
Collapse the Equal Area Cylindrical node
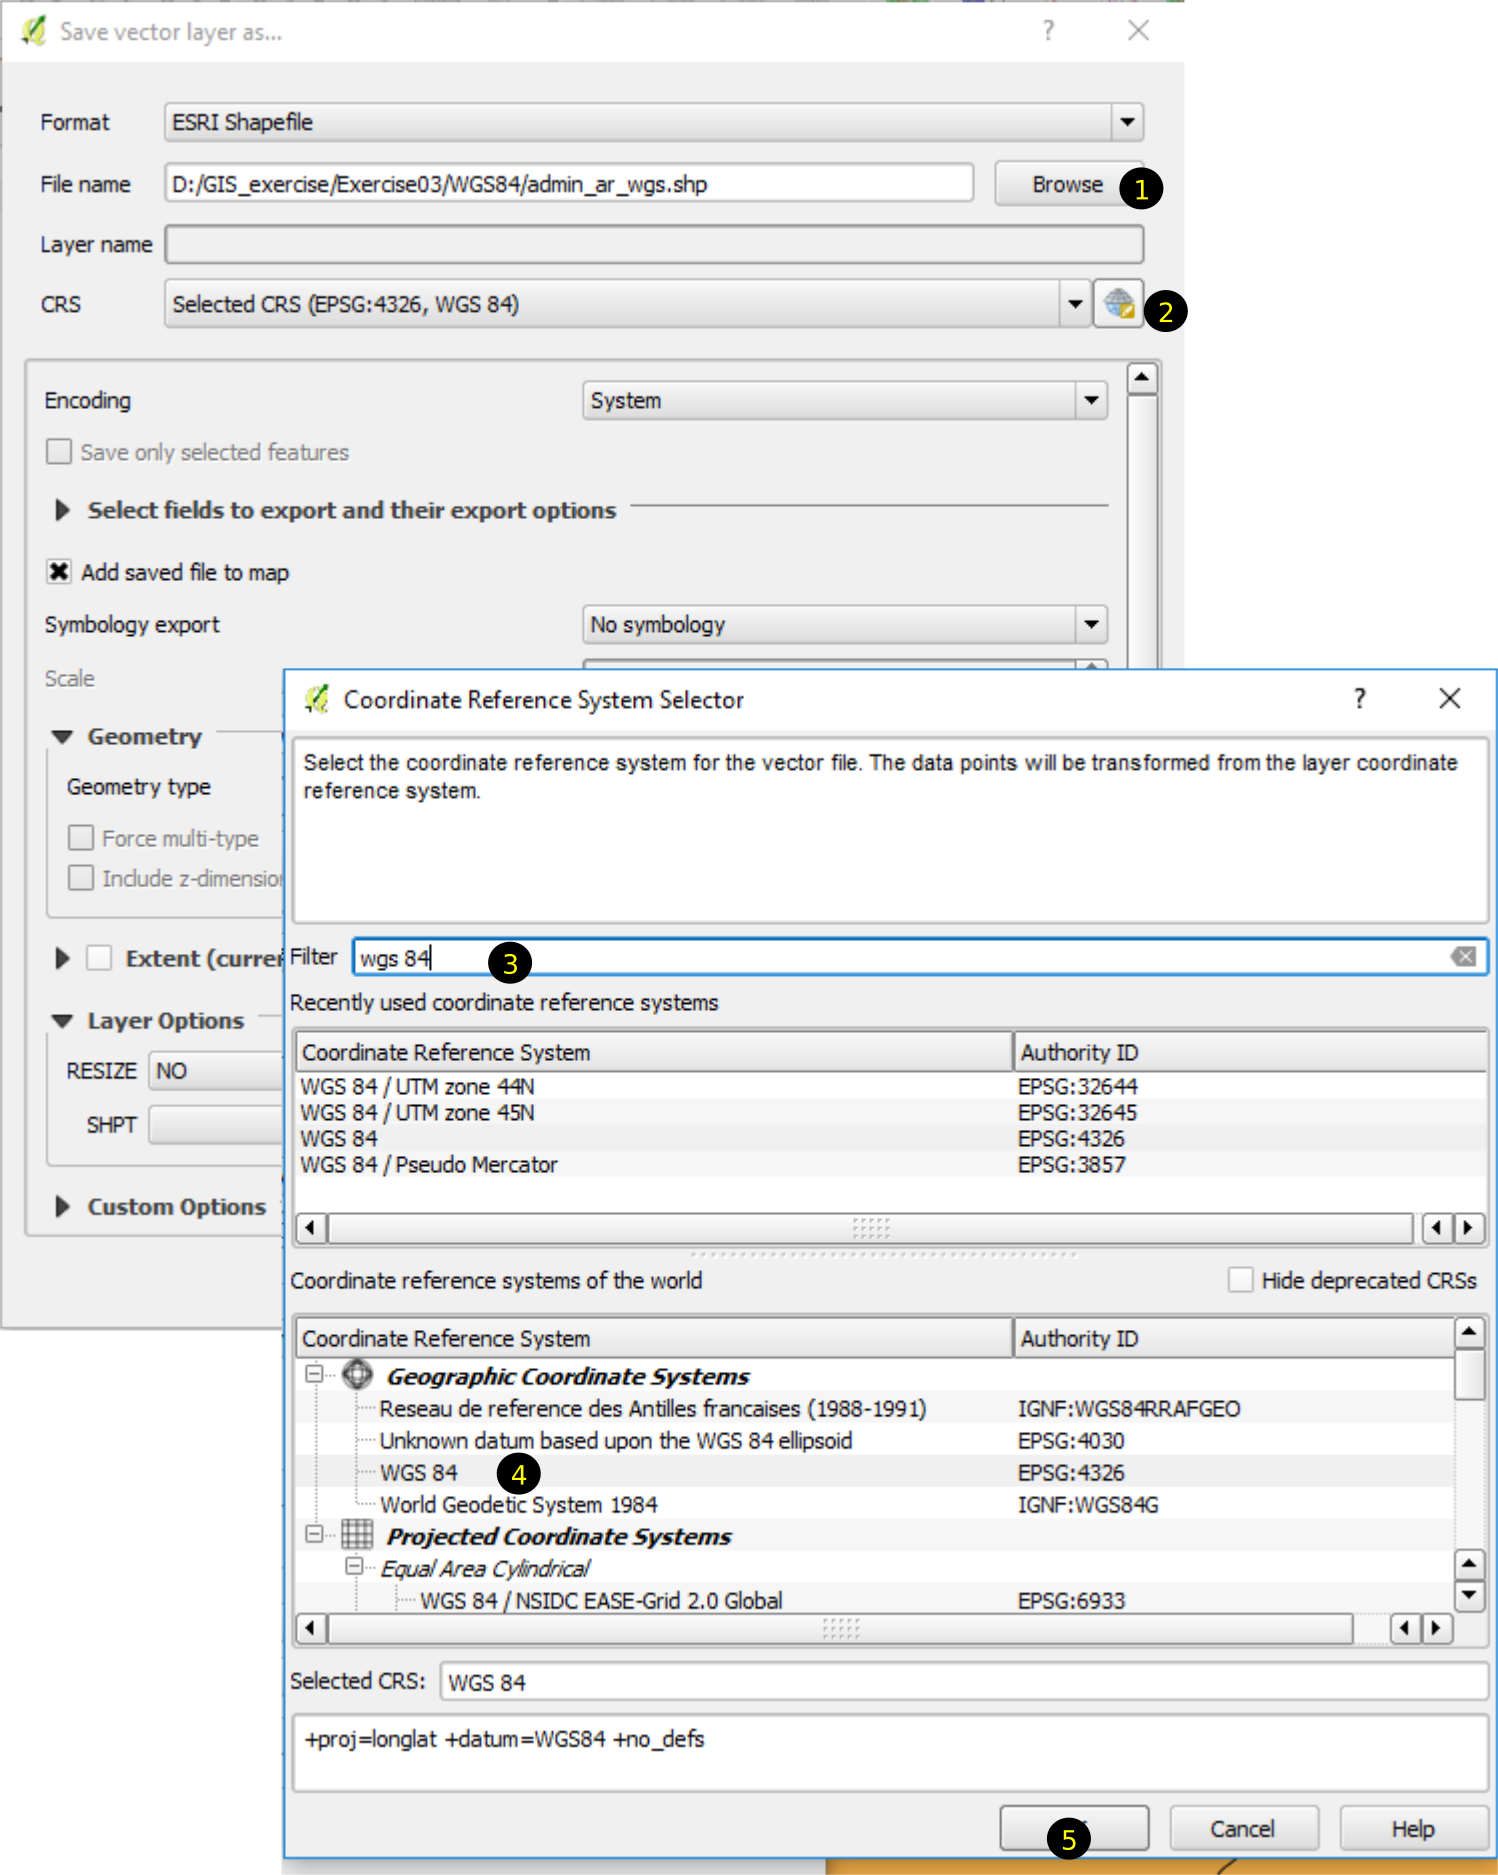(x=354, y=1566)
